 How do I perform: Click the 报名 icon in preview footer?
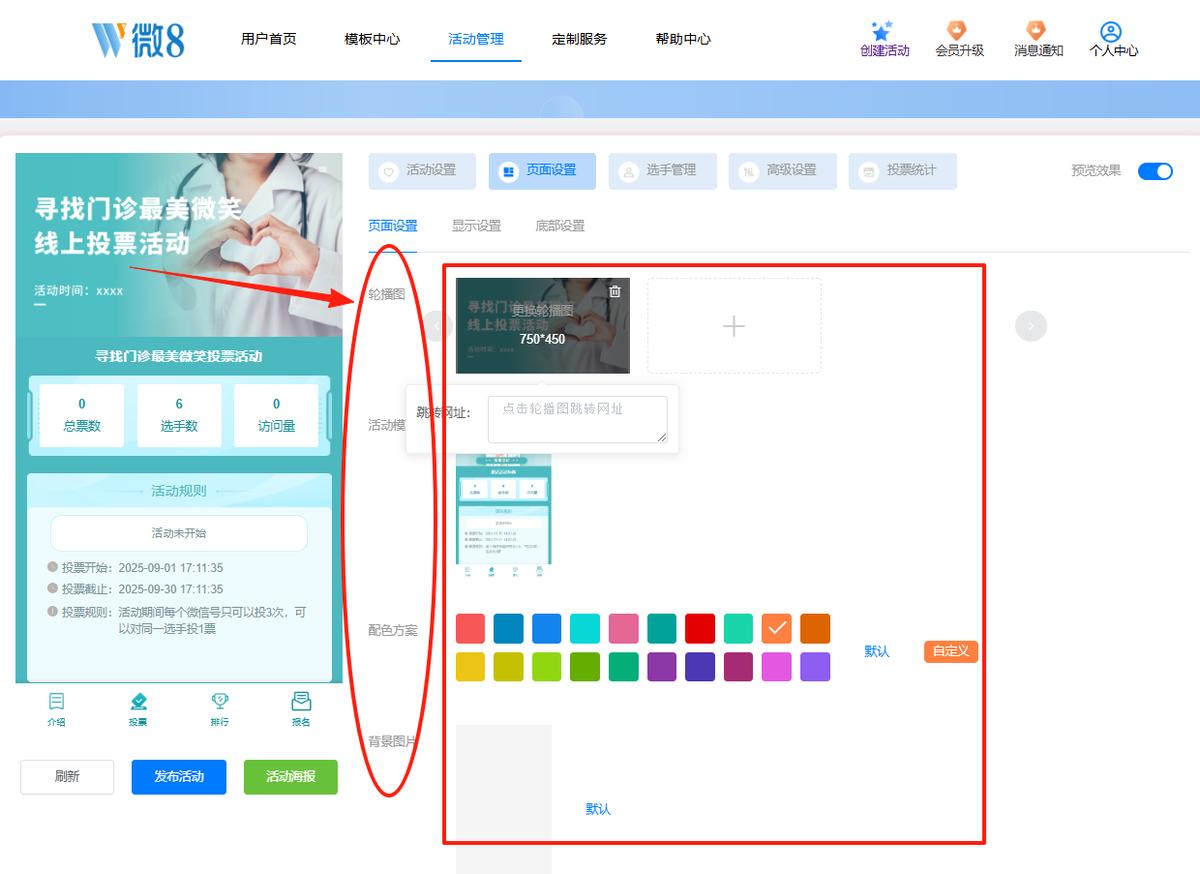(301, 702)
